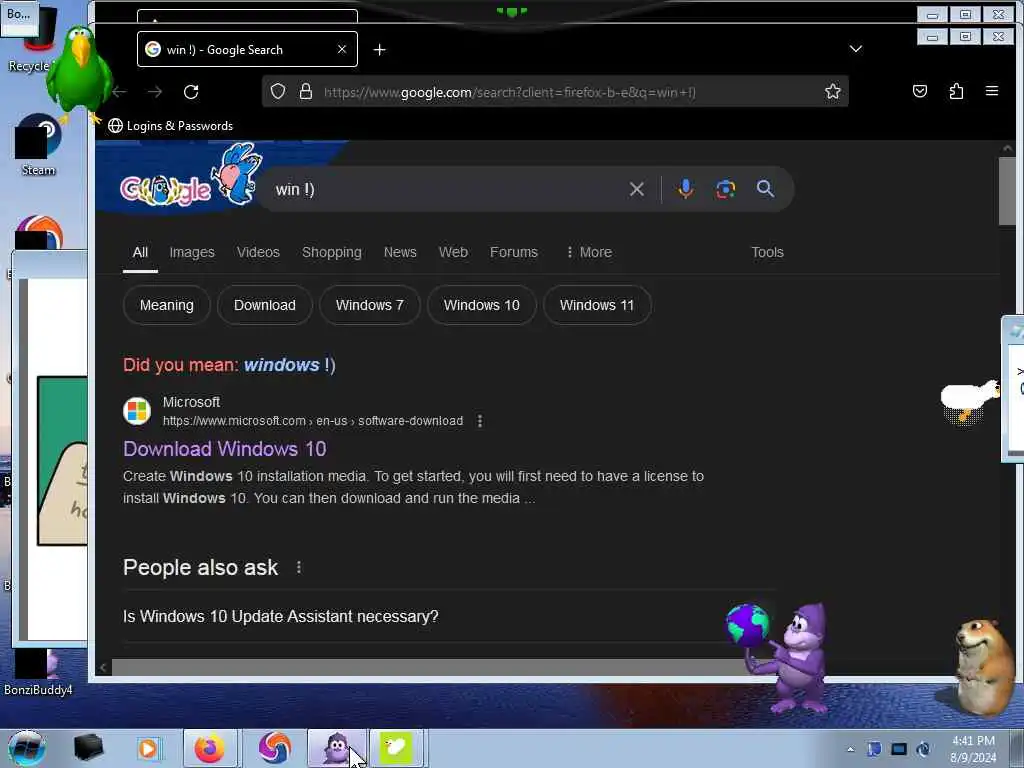Open the 'Download Windows 10' result

(225, 449)
